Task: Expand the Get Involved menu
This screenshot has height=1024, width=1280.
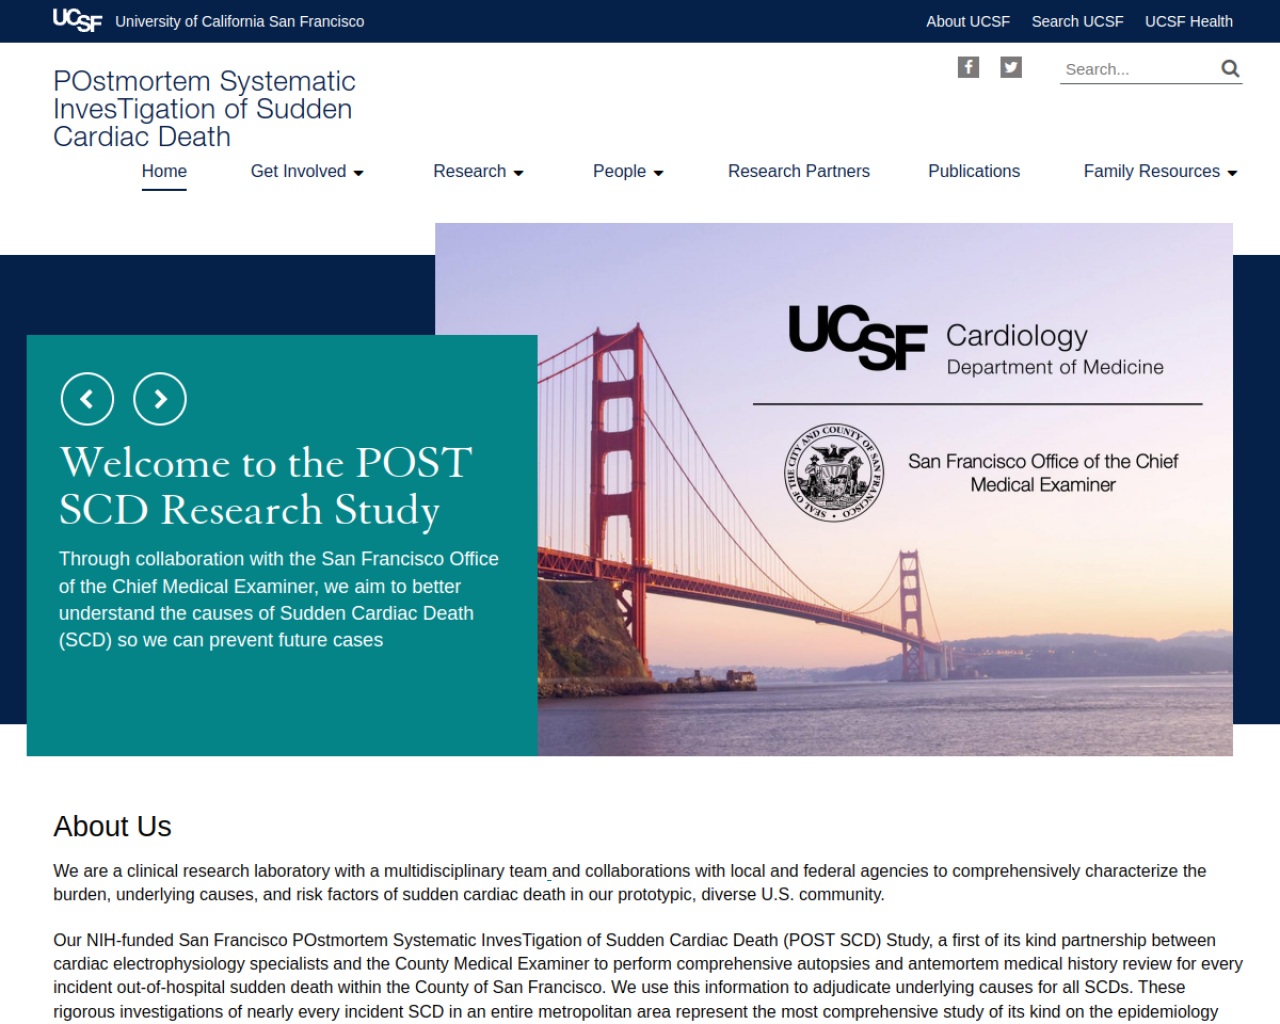Action: [307, 171]
